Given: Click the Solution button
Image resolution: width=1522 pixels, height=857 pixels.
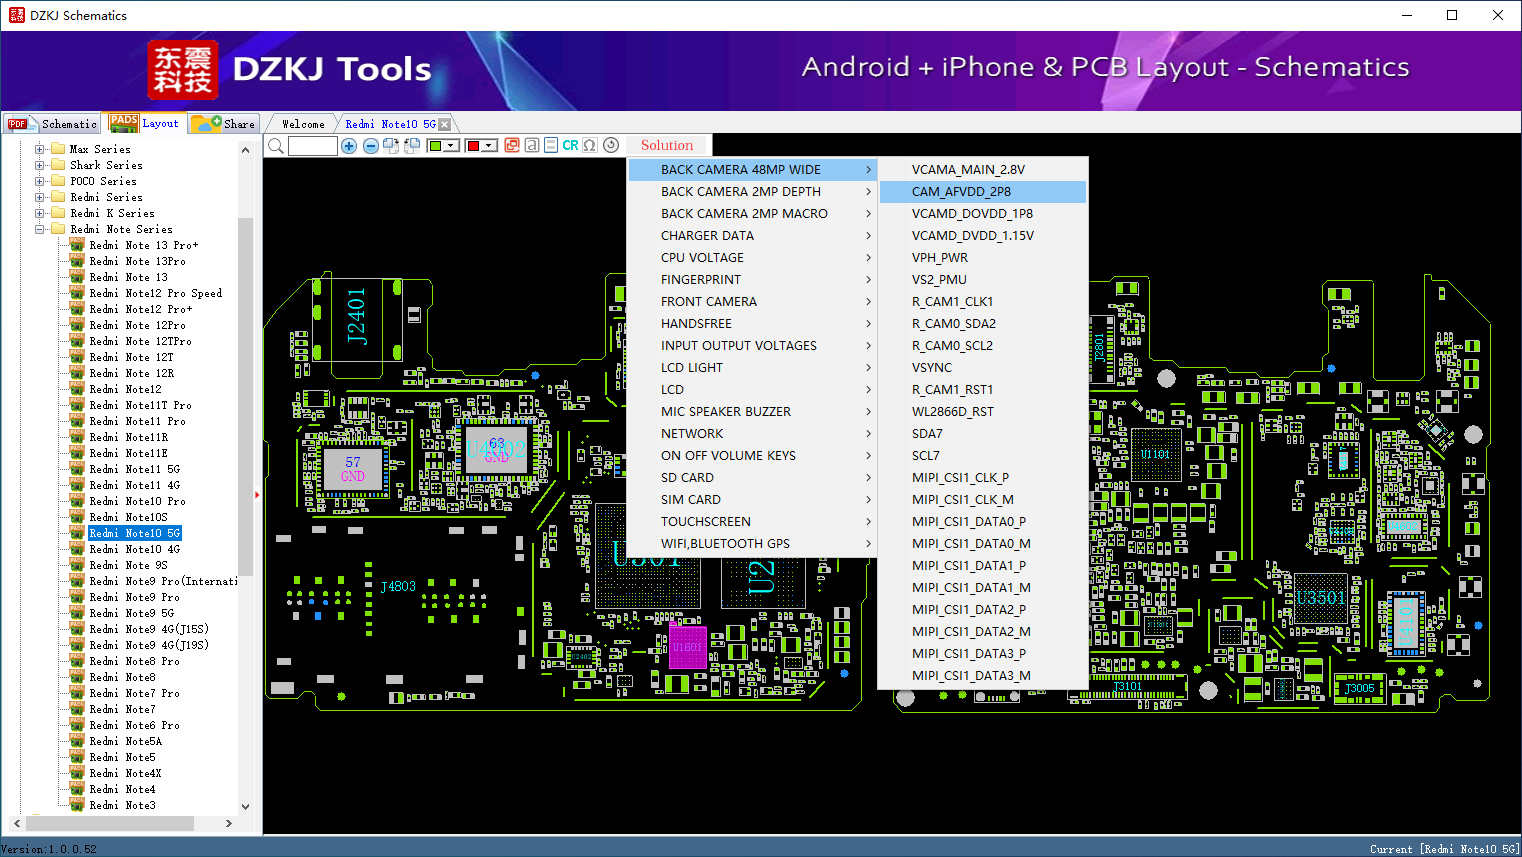Looking at the screenshot, I should (667, 145).
